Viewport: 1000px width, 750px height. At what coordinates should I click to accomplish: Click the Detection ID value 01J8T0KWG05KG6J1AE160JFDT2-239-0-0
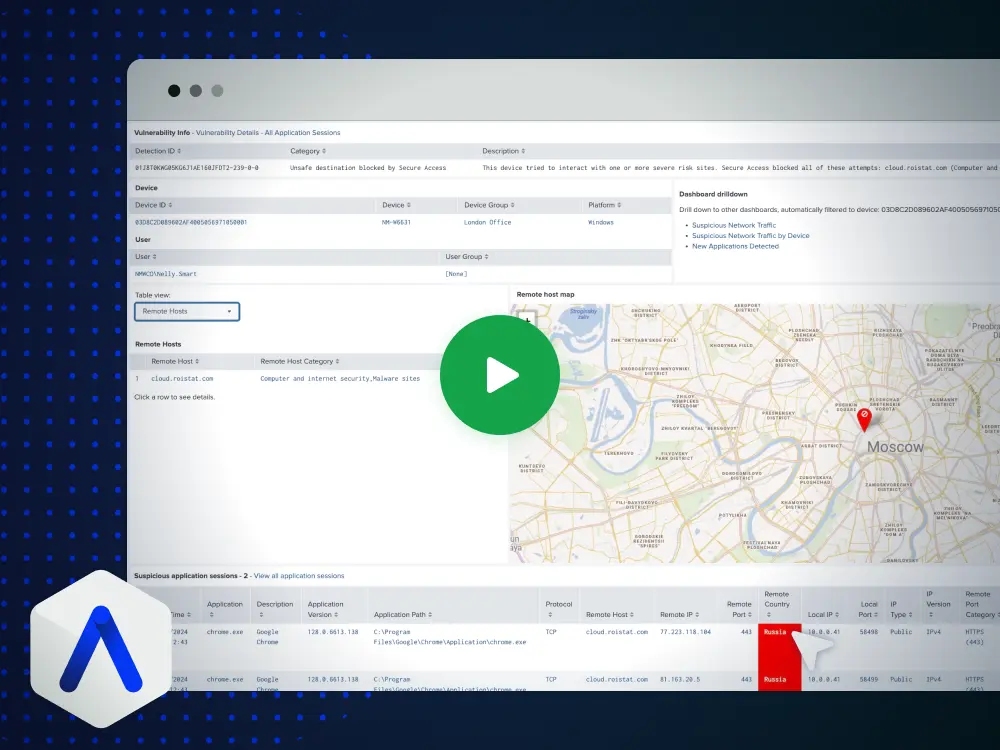(x=196, y=168)
